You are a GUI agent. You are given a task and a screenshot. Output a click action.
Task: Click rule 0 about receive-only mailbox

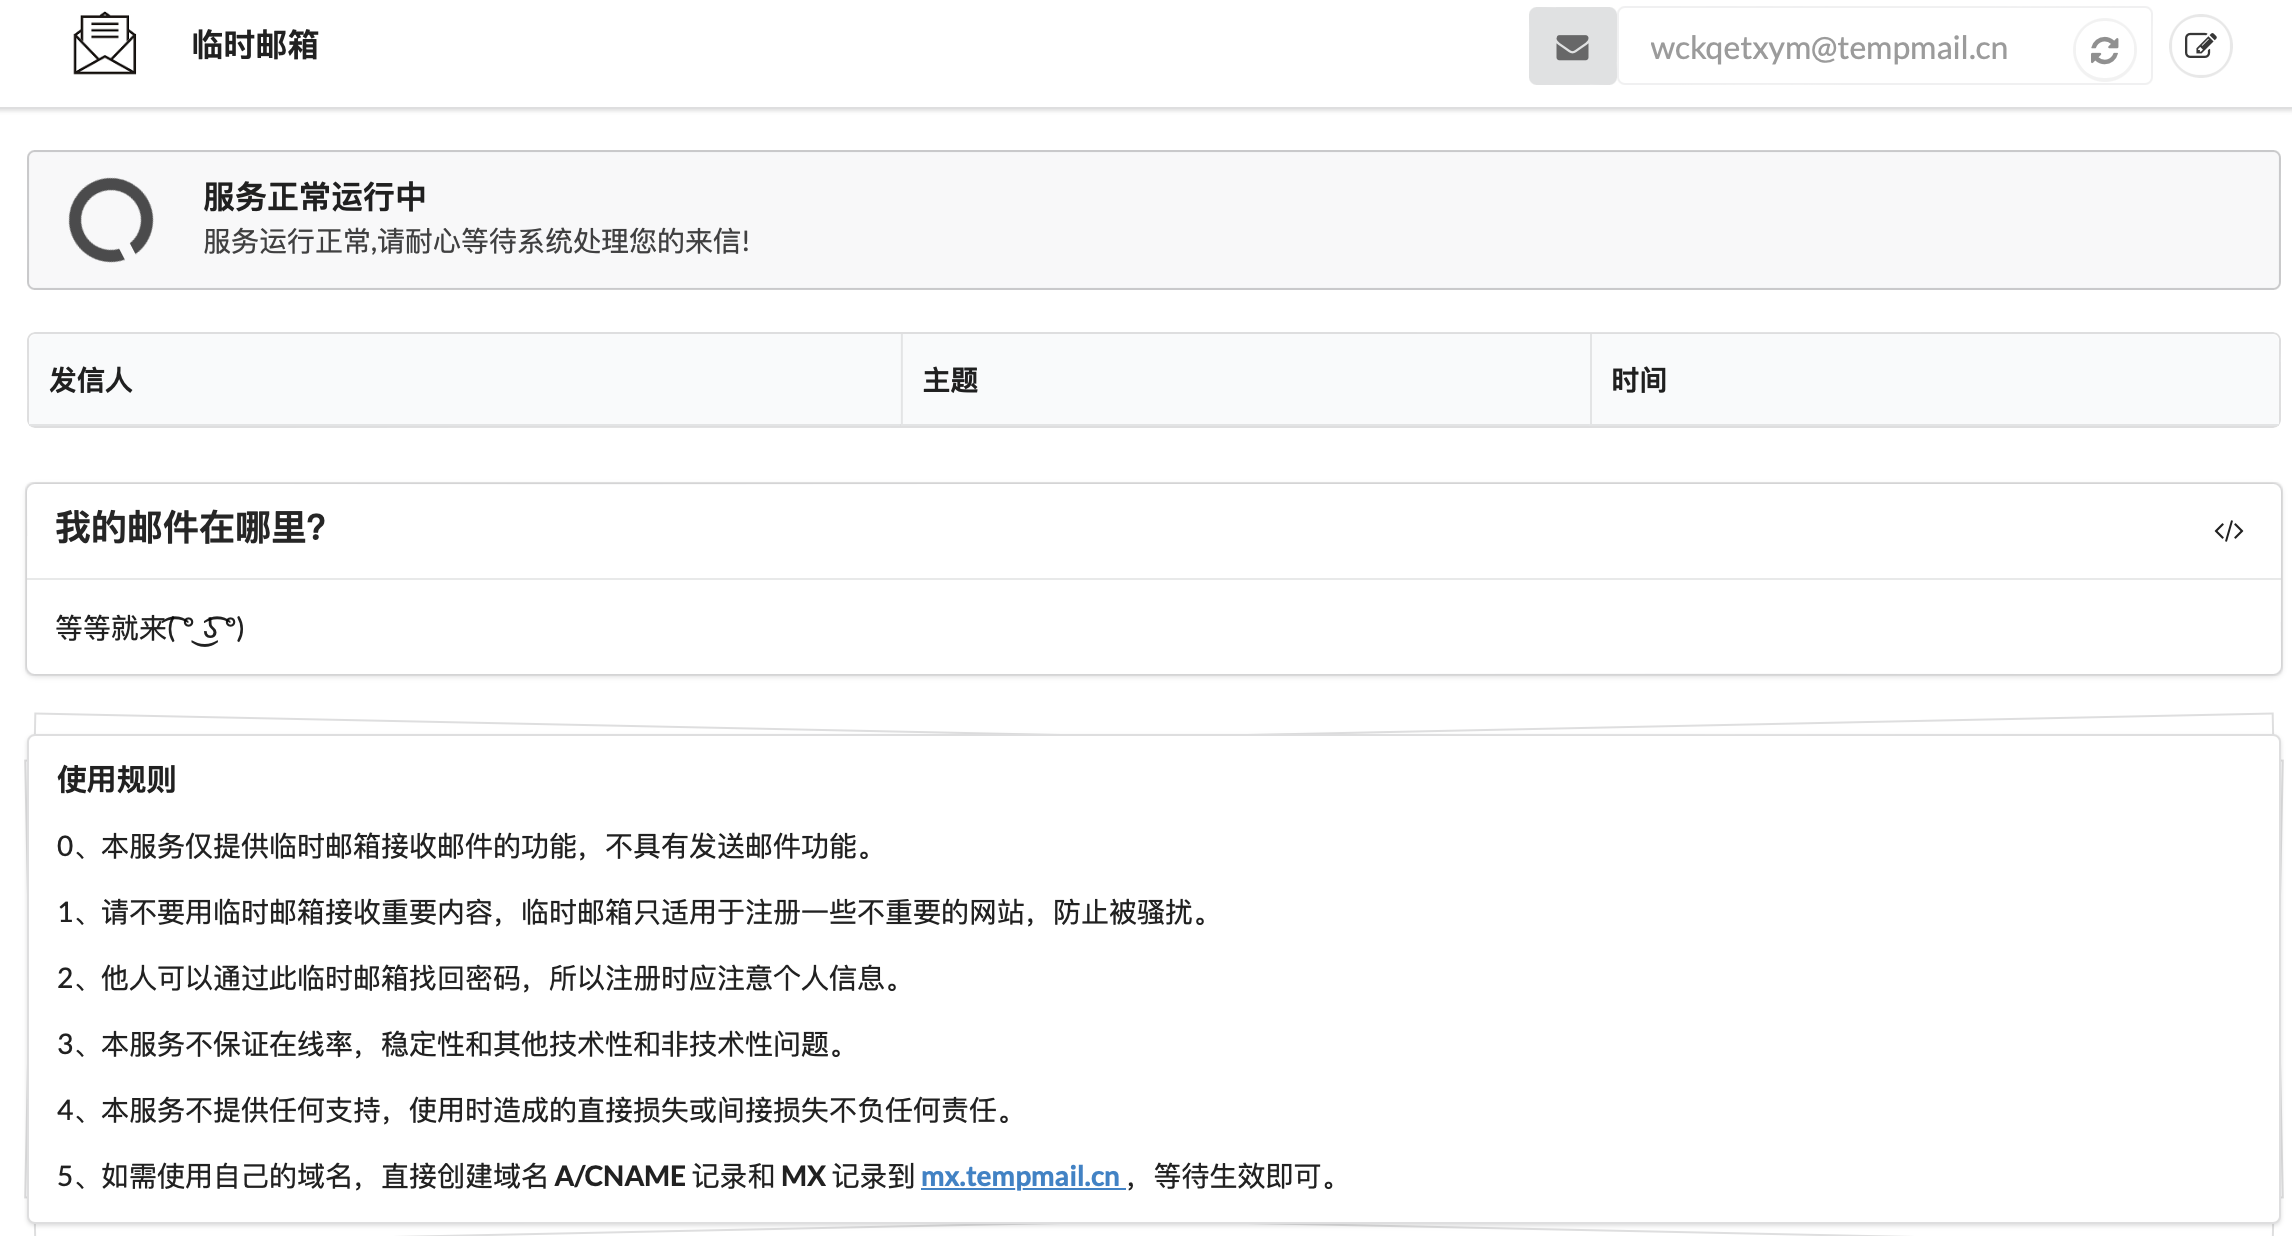click(466, 846)
